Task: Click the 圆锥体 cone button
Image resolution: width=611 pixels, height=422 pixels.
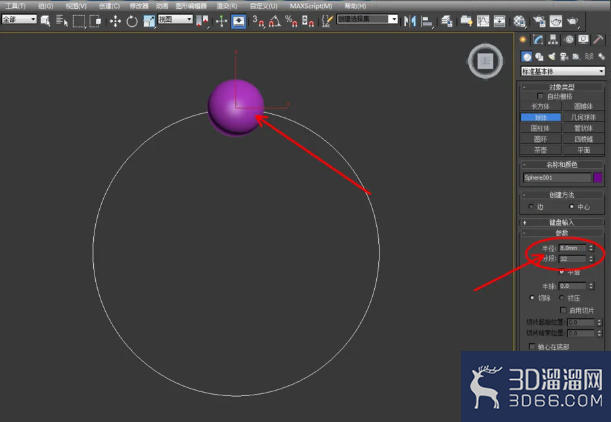Action: pos(583,106)
